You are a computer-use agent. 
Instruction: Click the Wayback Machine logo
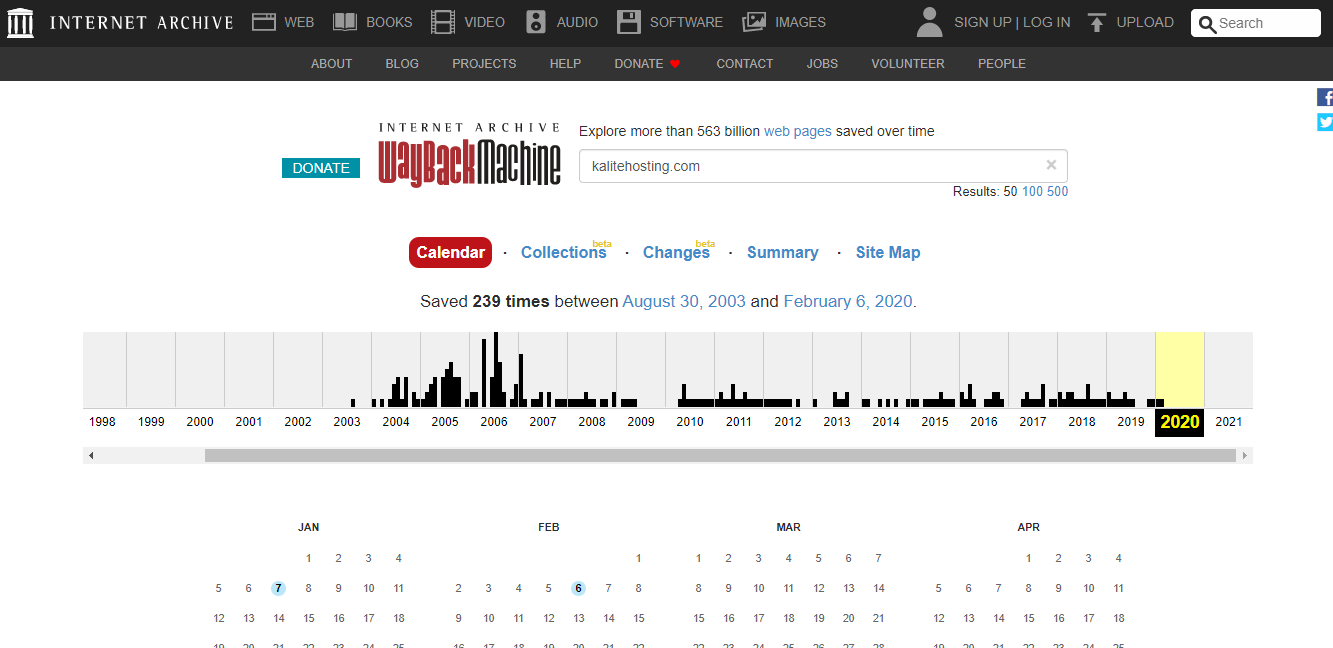coord(469,154)
